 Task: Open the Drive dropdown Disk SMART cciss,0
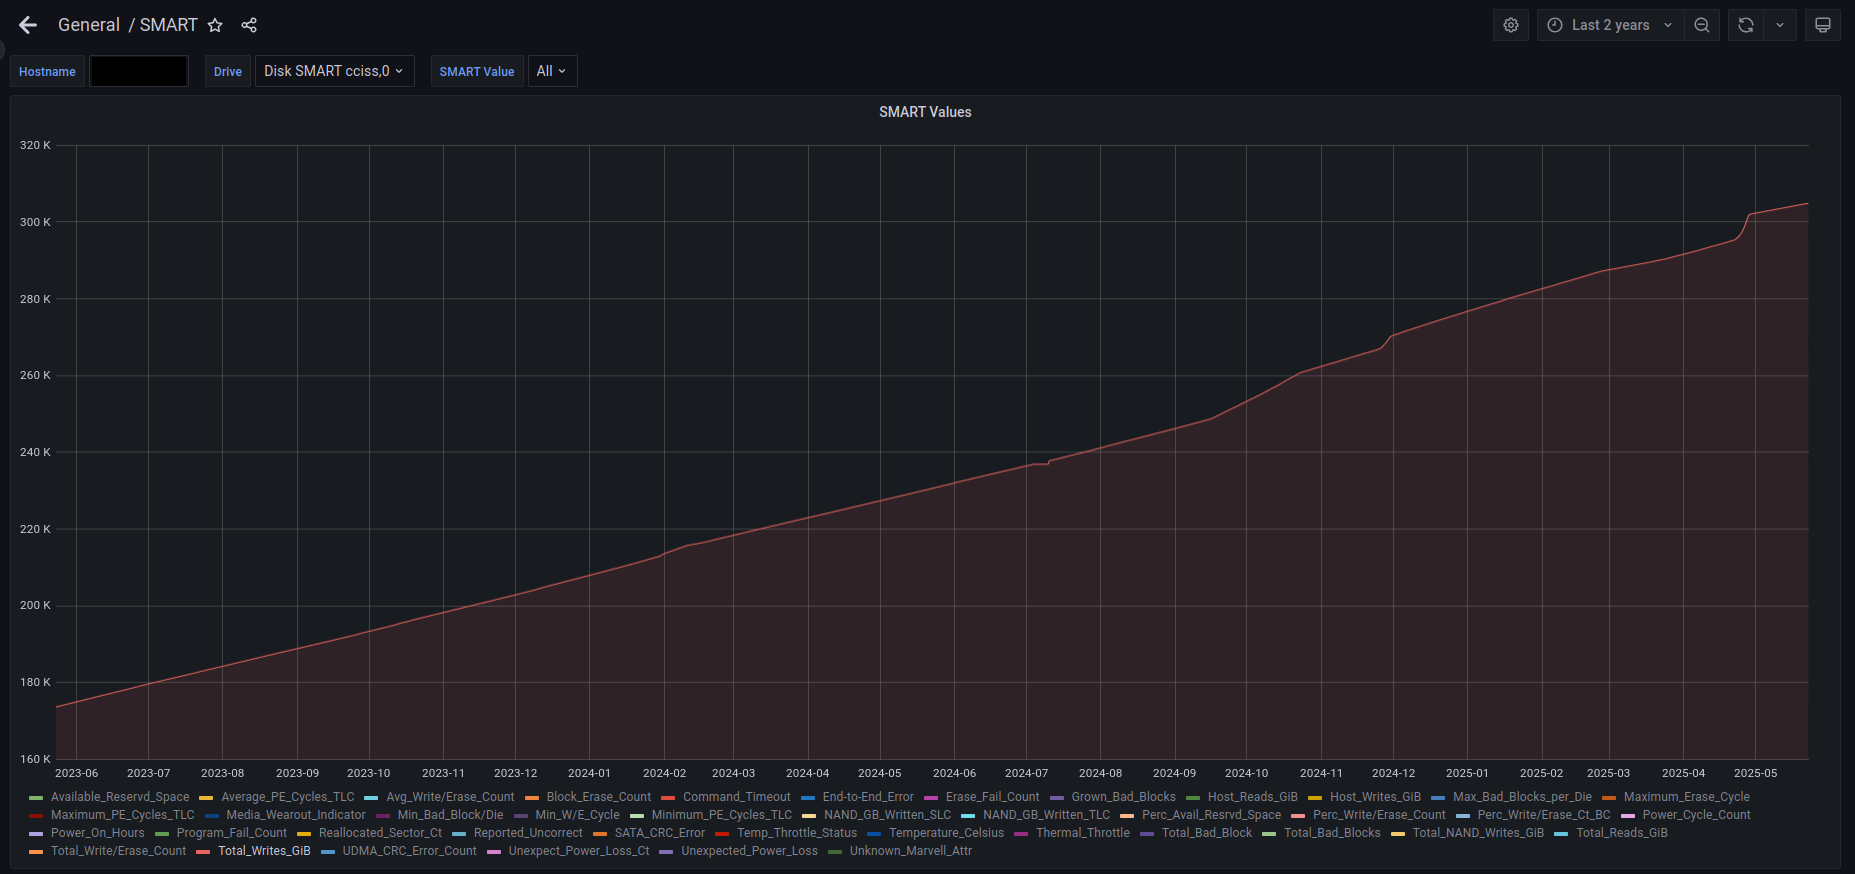334,71
